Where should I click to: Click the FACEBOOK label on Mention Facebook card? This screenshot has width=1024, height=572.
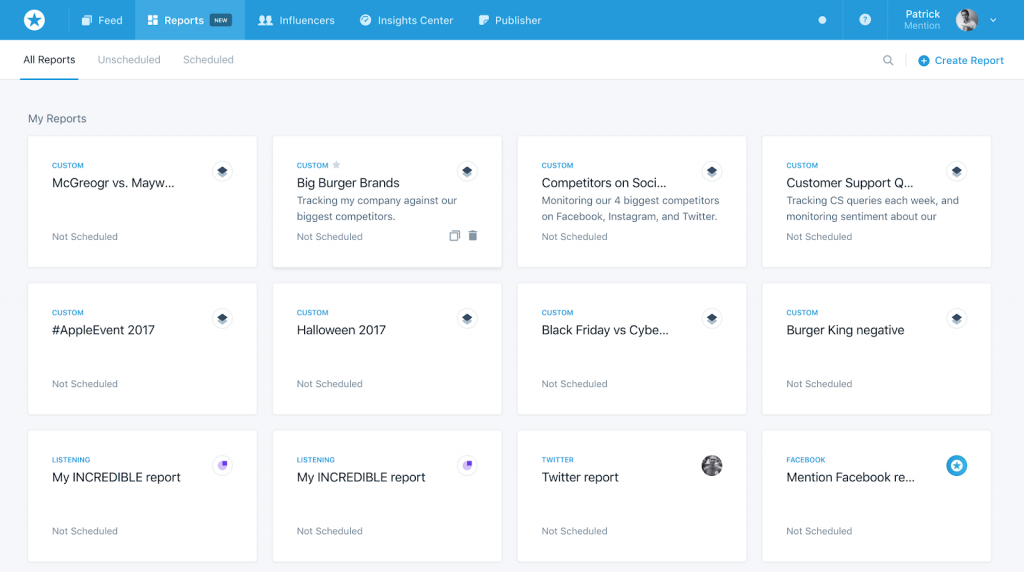pos(805,460)
